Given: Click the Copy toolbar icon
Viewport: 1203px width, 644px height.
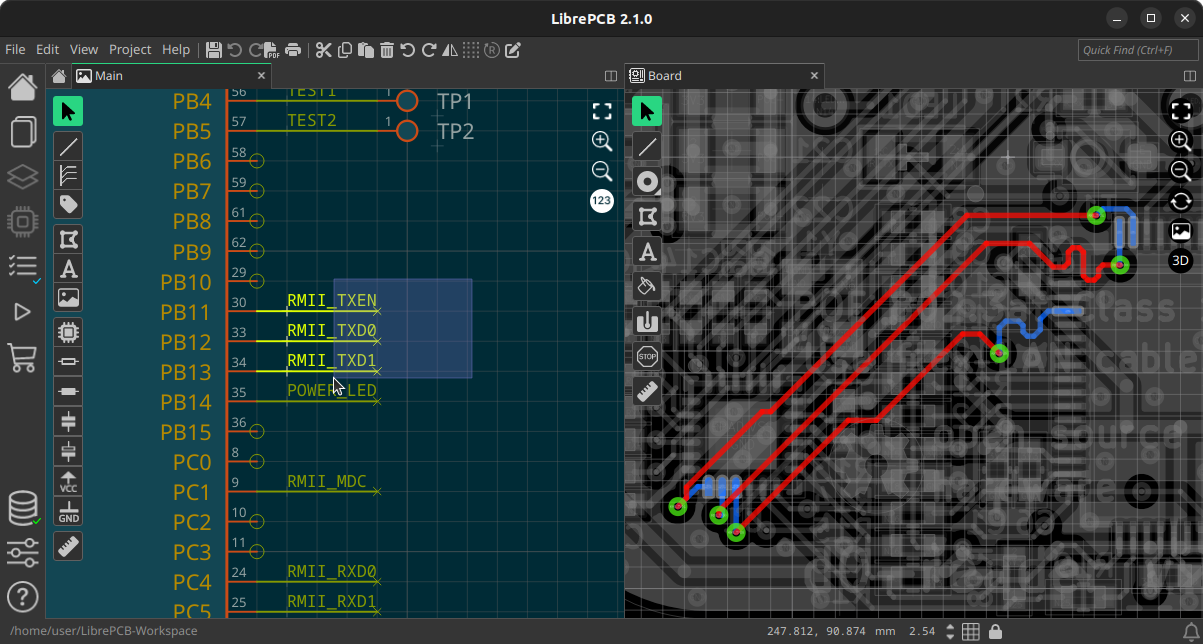Looking at the screenshot, I should 345,49.
